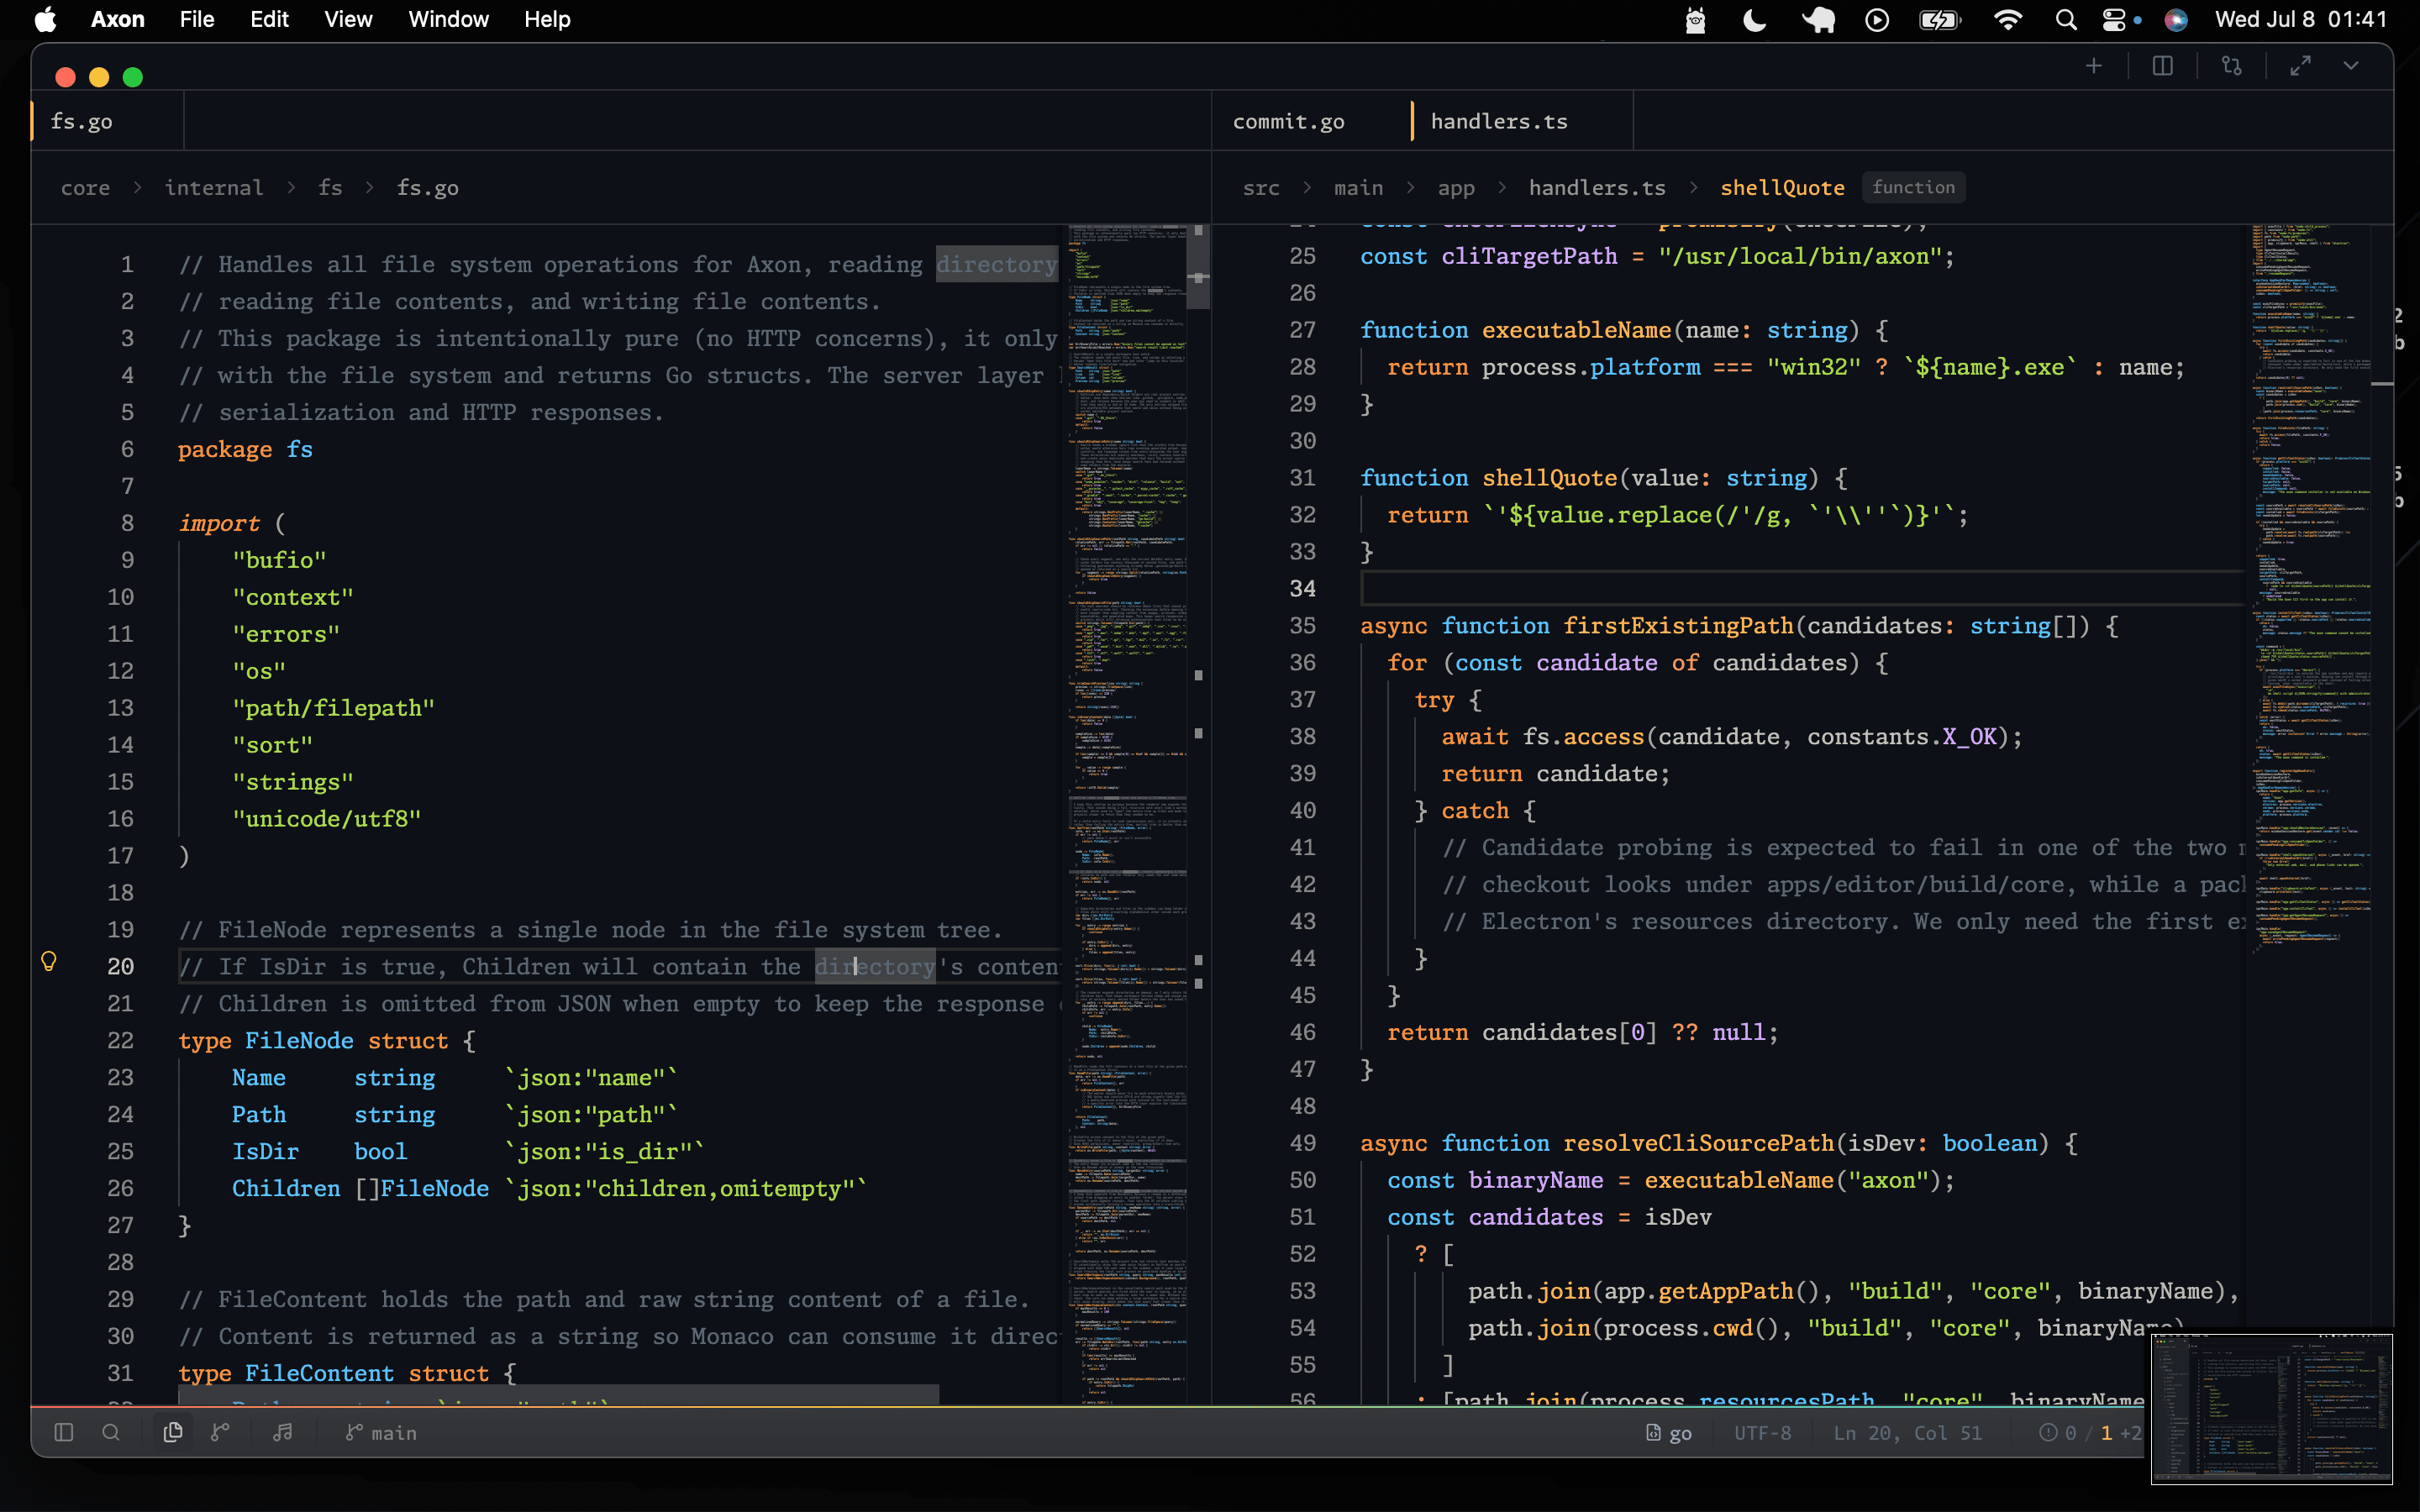The image size is (2420, 1512).
Task: Open the Apple menu
Action: pyautogui.click(x=45, y=19)
